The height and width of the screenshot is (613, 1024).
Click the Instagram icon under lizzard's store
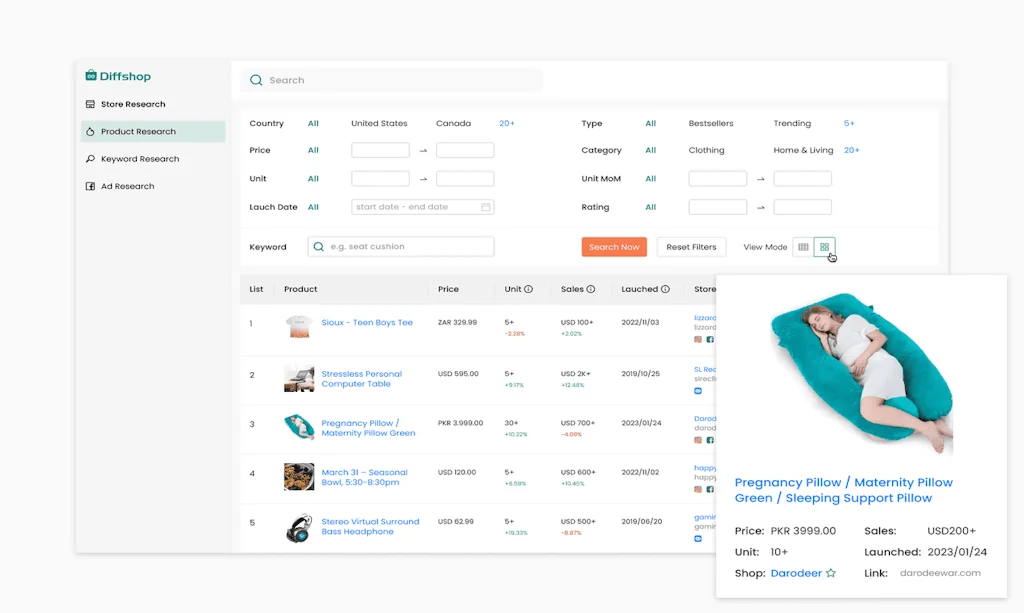[x=700, y=339]
